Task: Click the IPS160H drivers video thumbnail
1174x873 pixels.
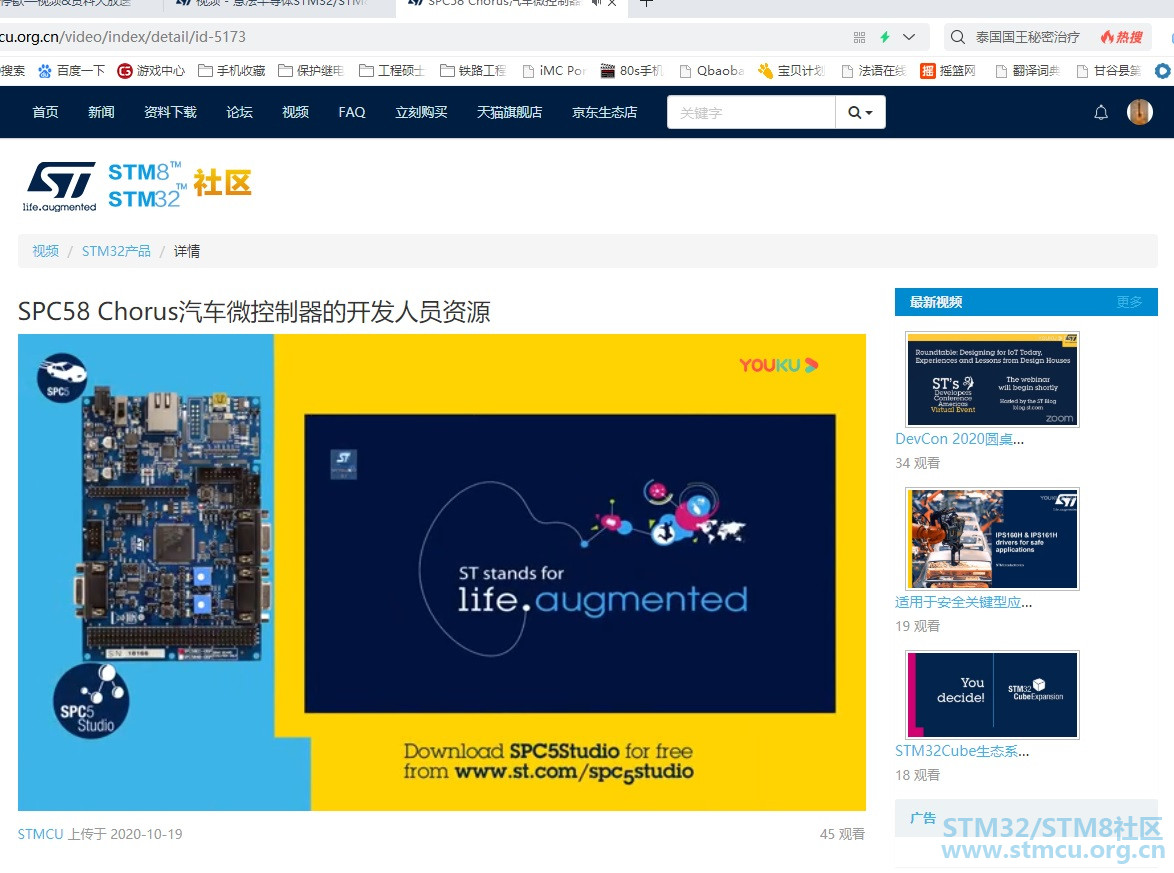Action: tap(992, 539)
